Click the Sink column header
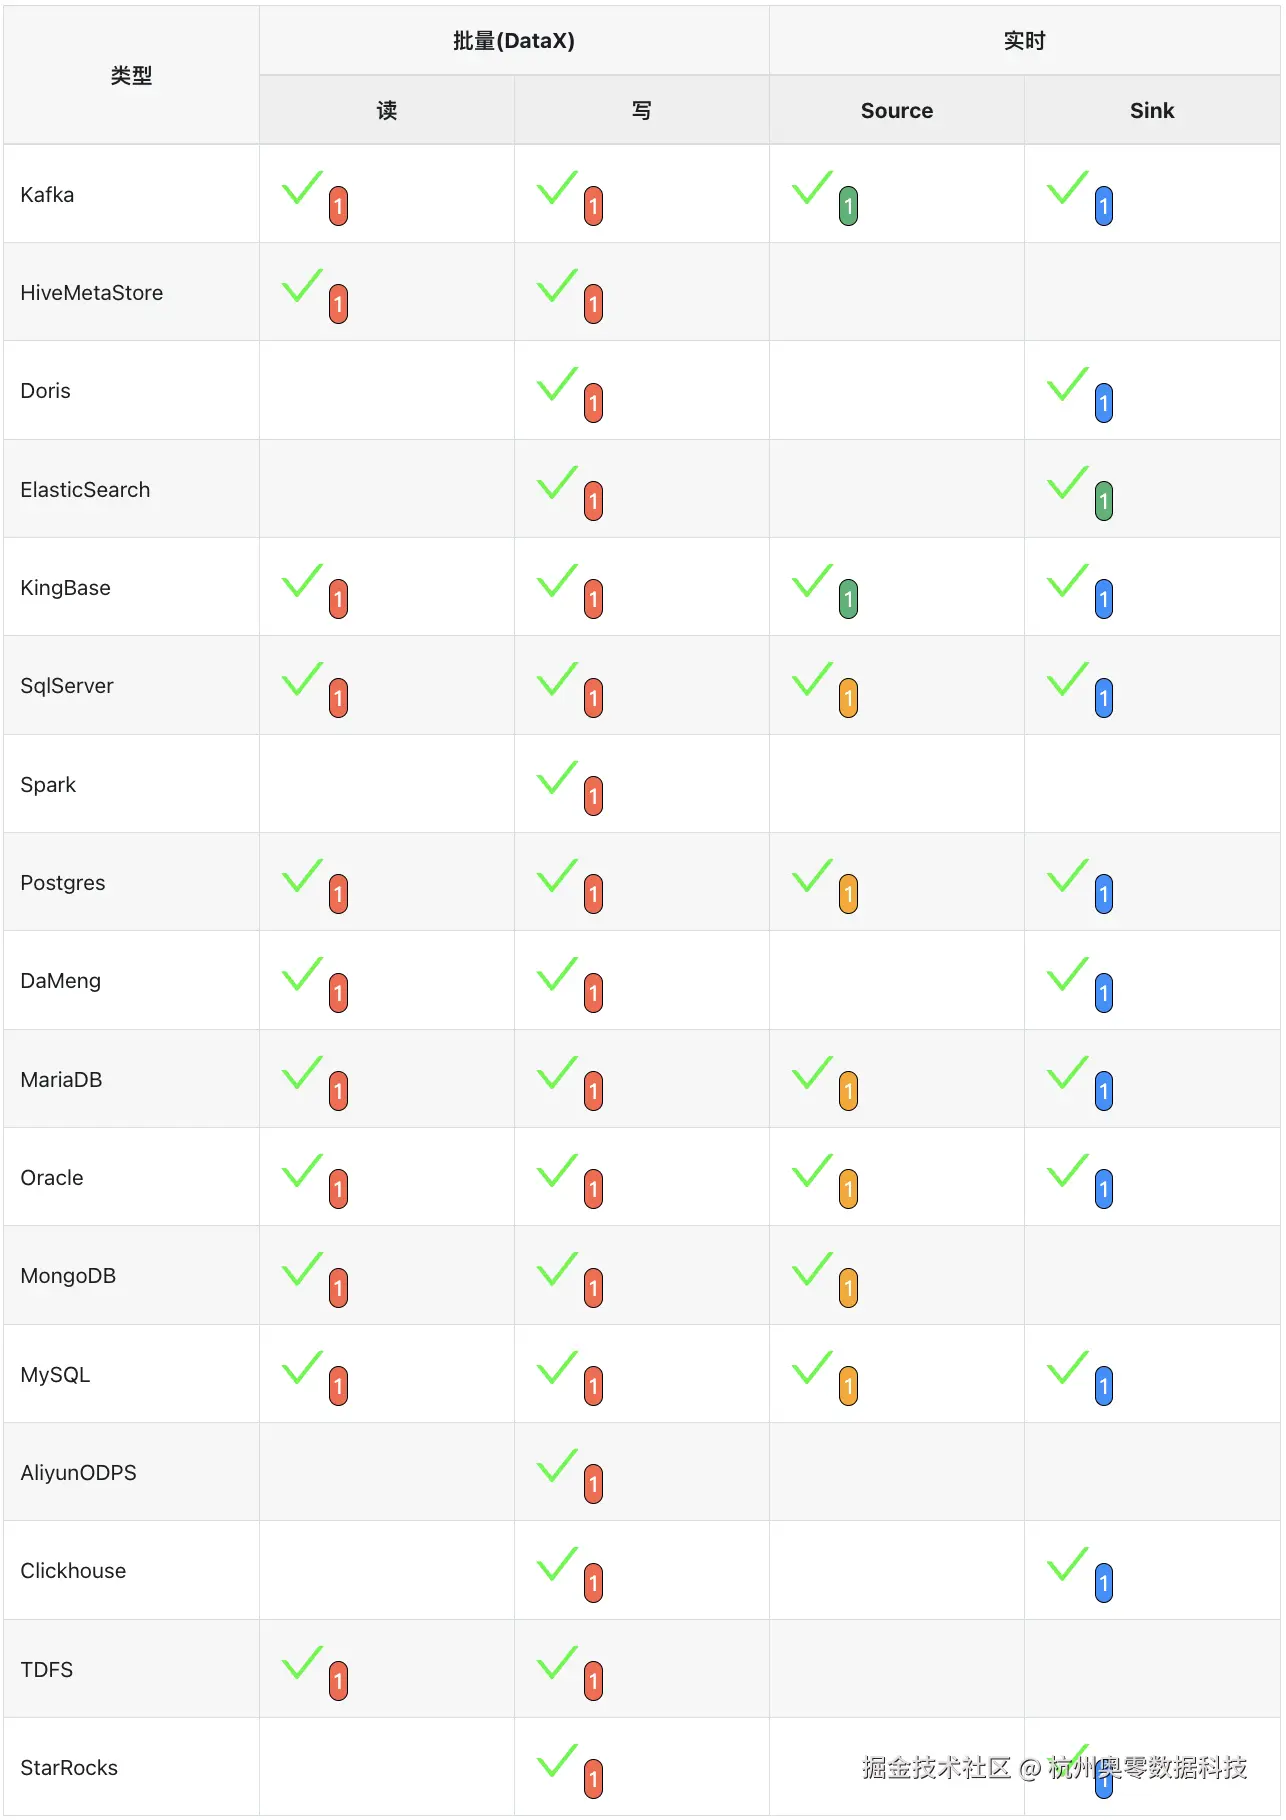Viewport: 1286px width, 1820px height. click(1151, 111)
